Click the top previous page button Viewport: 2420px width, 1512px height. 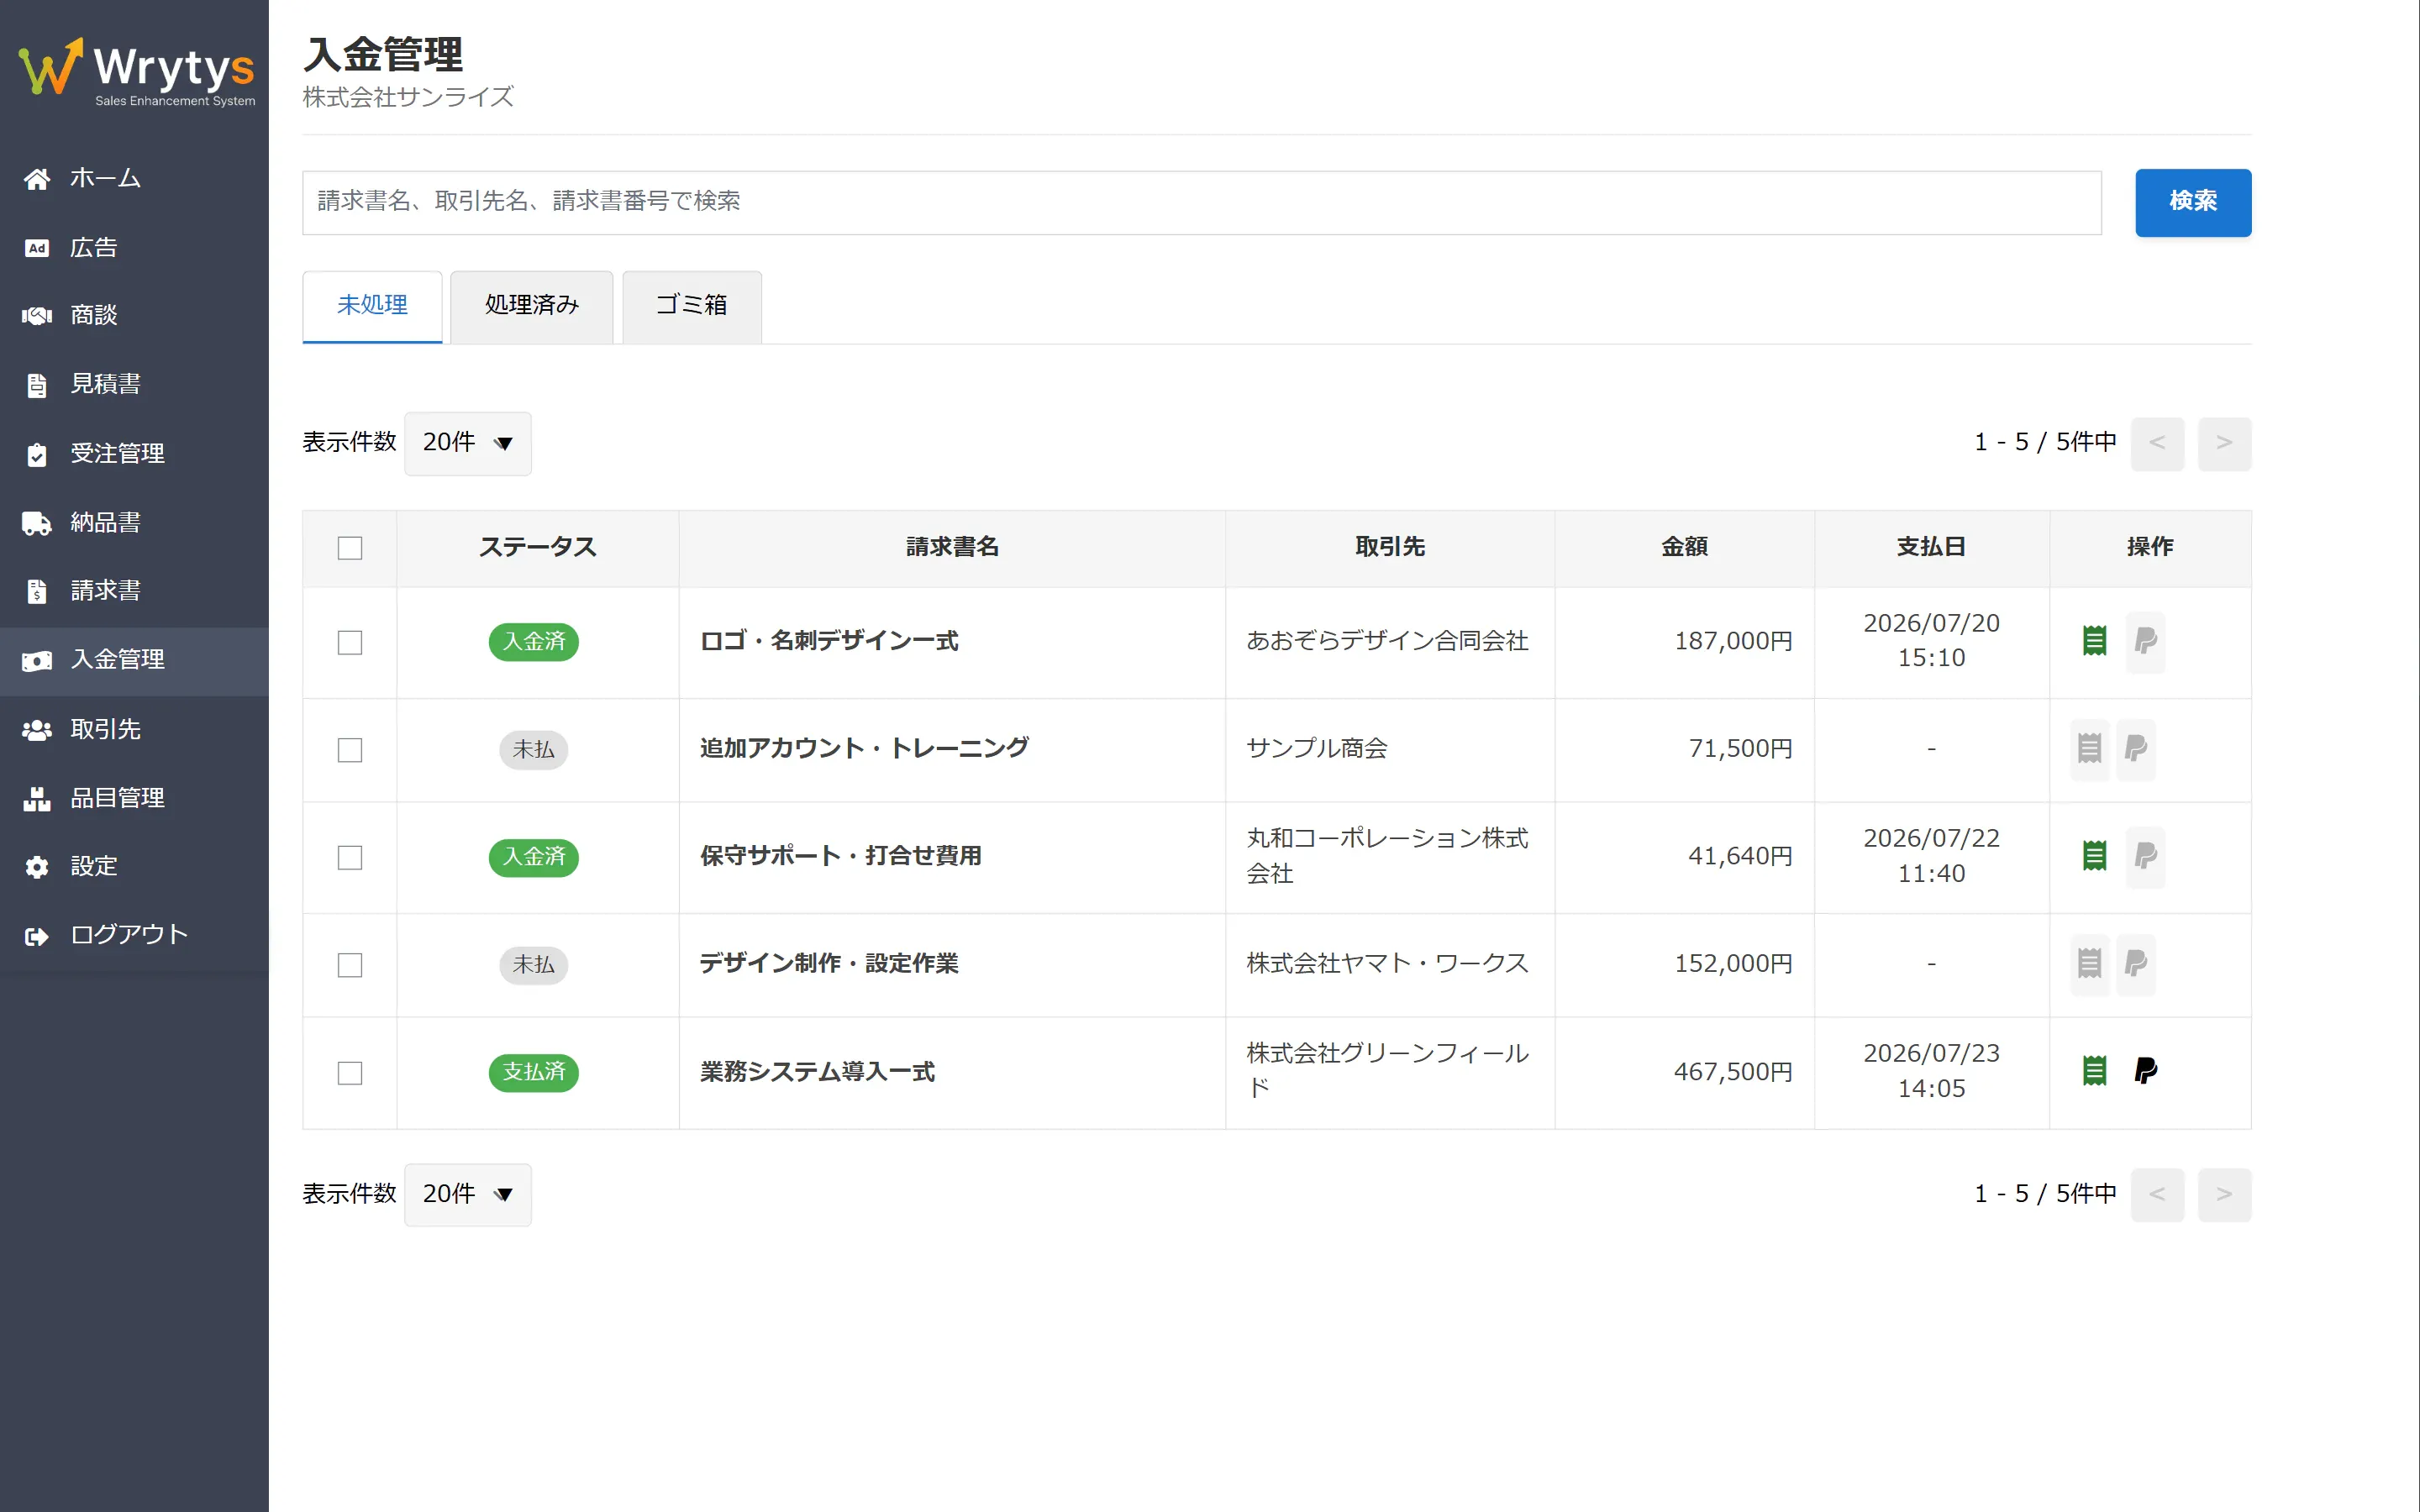point(2157,443)
